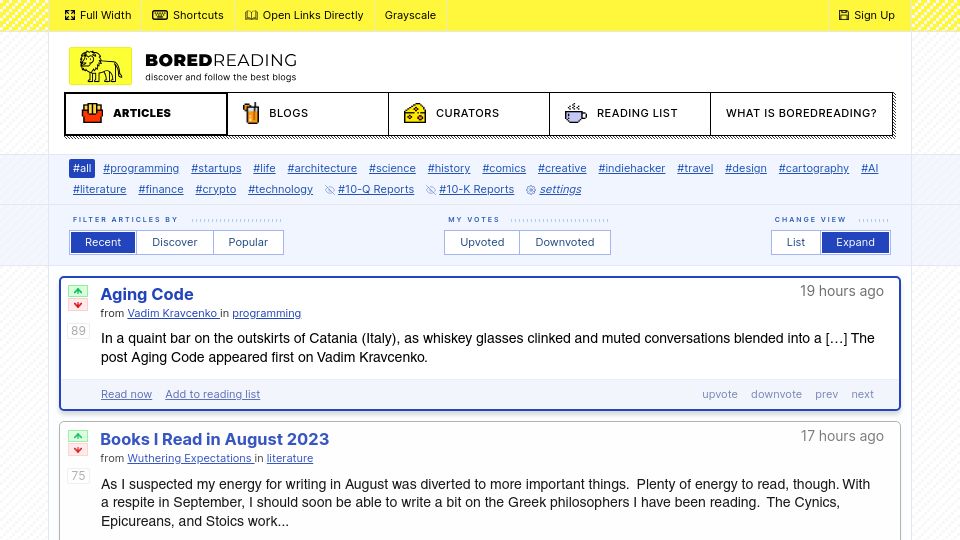Upvote Aging Code with green arrow
Viewport: 960px width, 540px height.
click(x=78, y=291)
